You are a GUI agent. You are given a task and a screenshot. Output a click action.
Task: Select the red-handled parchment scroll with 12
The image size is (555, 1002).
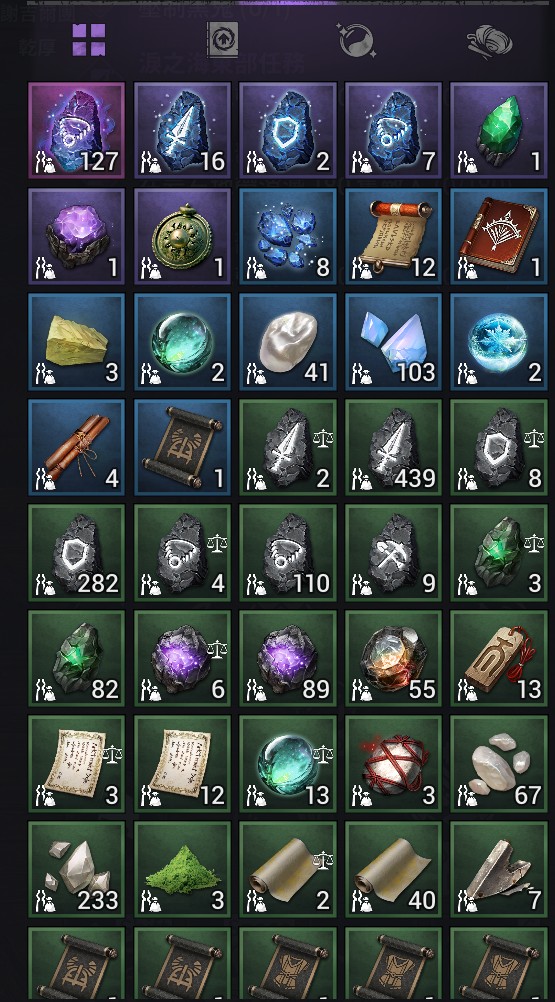pyautogui.click(x=393, y=236)
